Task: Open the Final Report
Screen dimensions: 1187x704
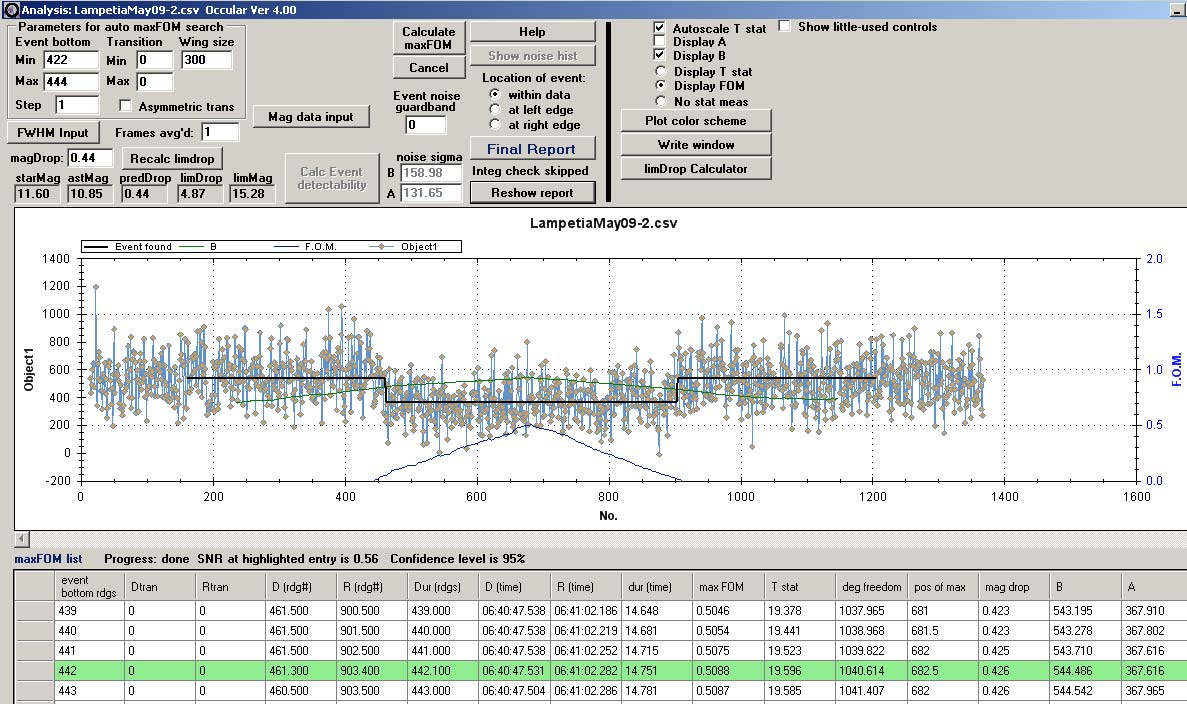Action: tap(531, 149)
